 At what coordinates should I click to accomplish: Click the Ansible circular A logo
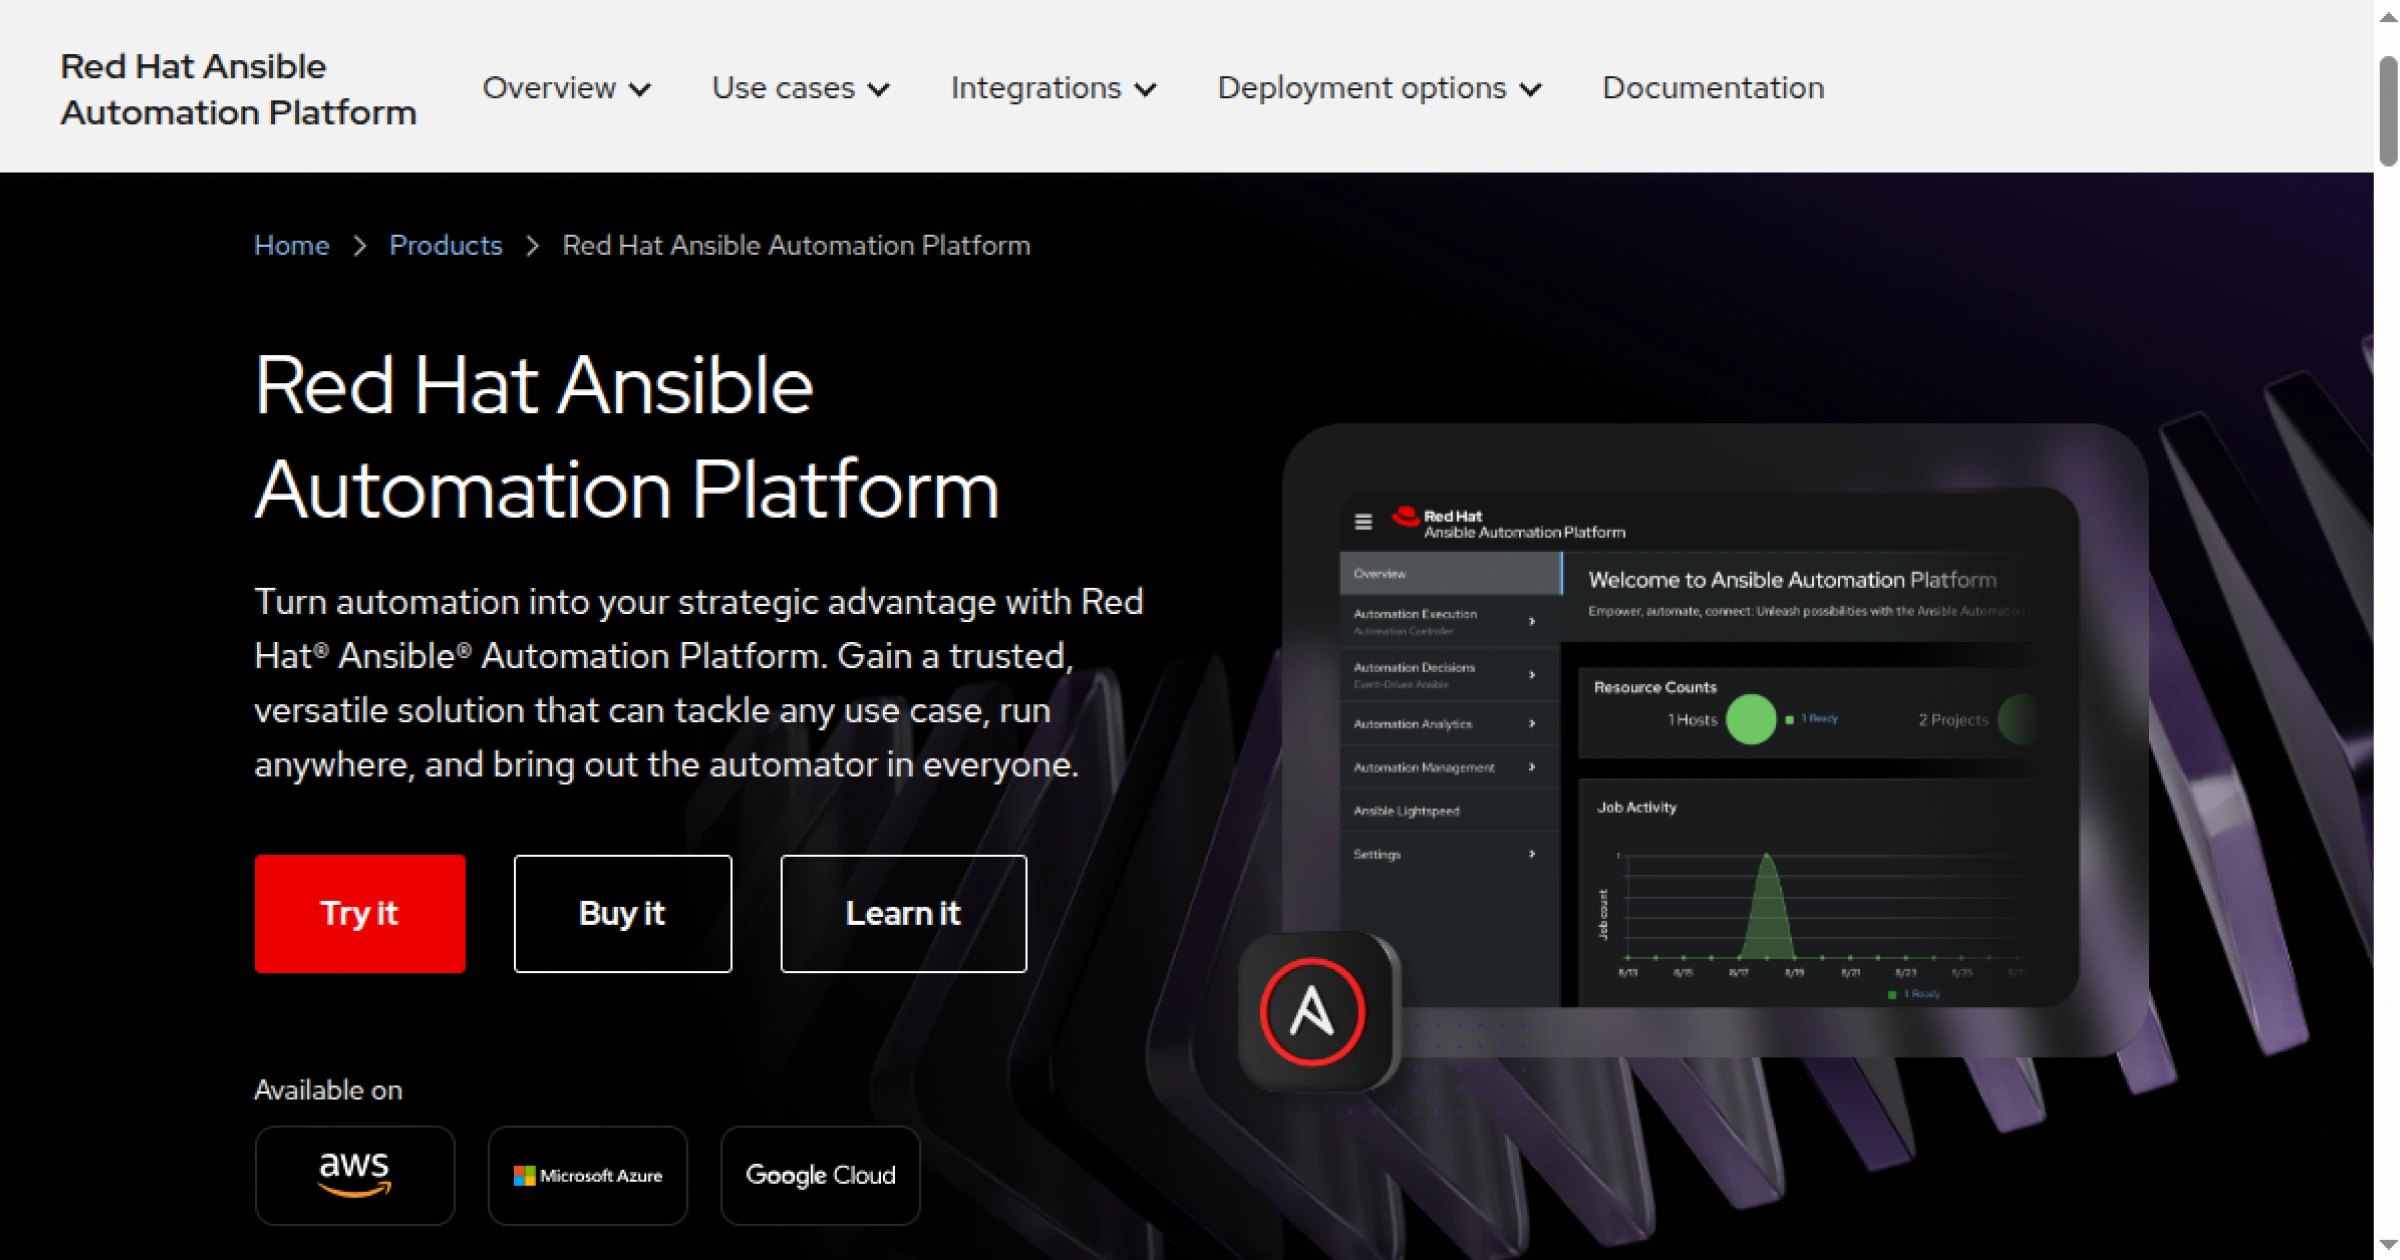coord(1312,1011)
